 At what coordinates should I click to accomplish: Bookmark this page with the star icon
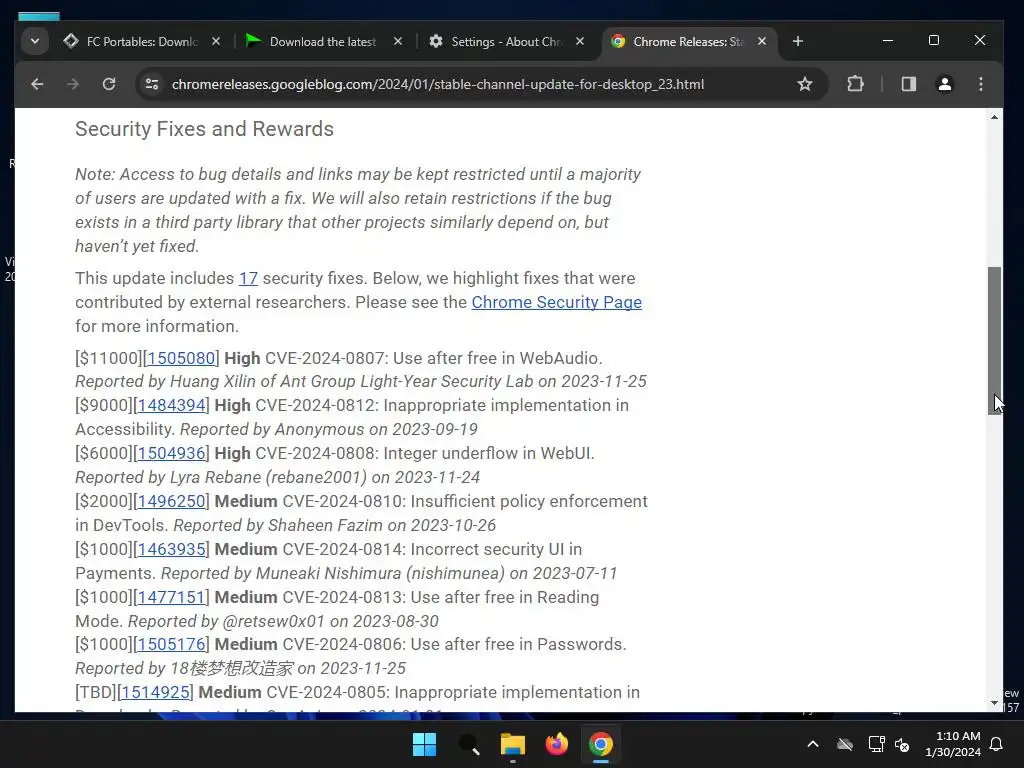[x=805, y=84]
